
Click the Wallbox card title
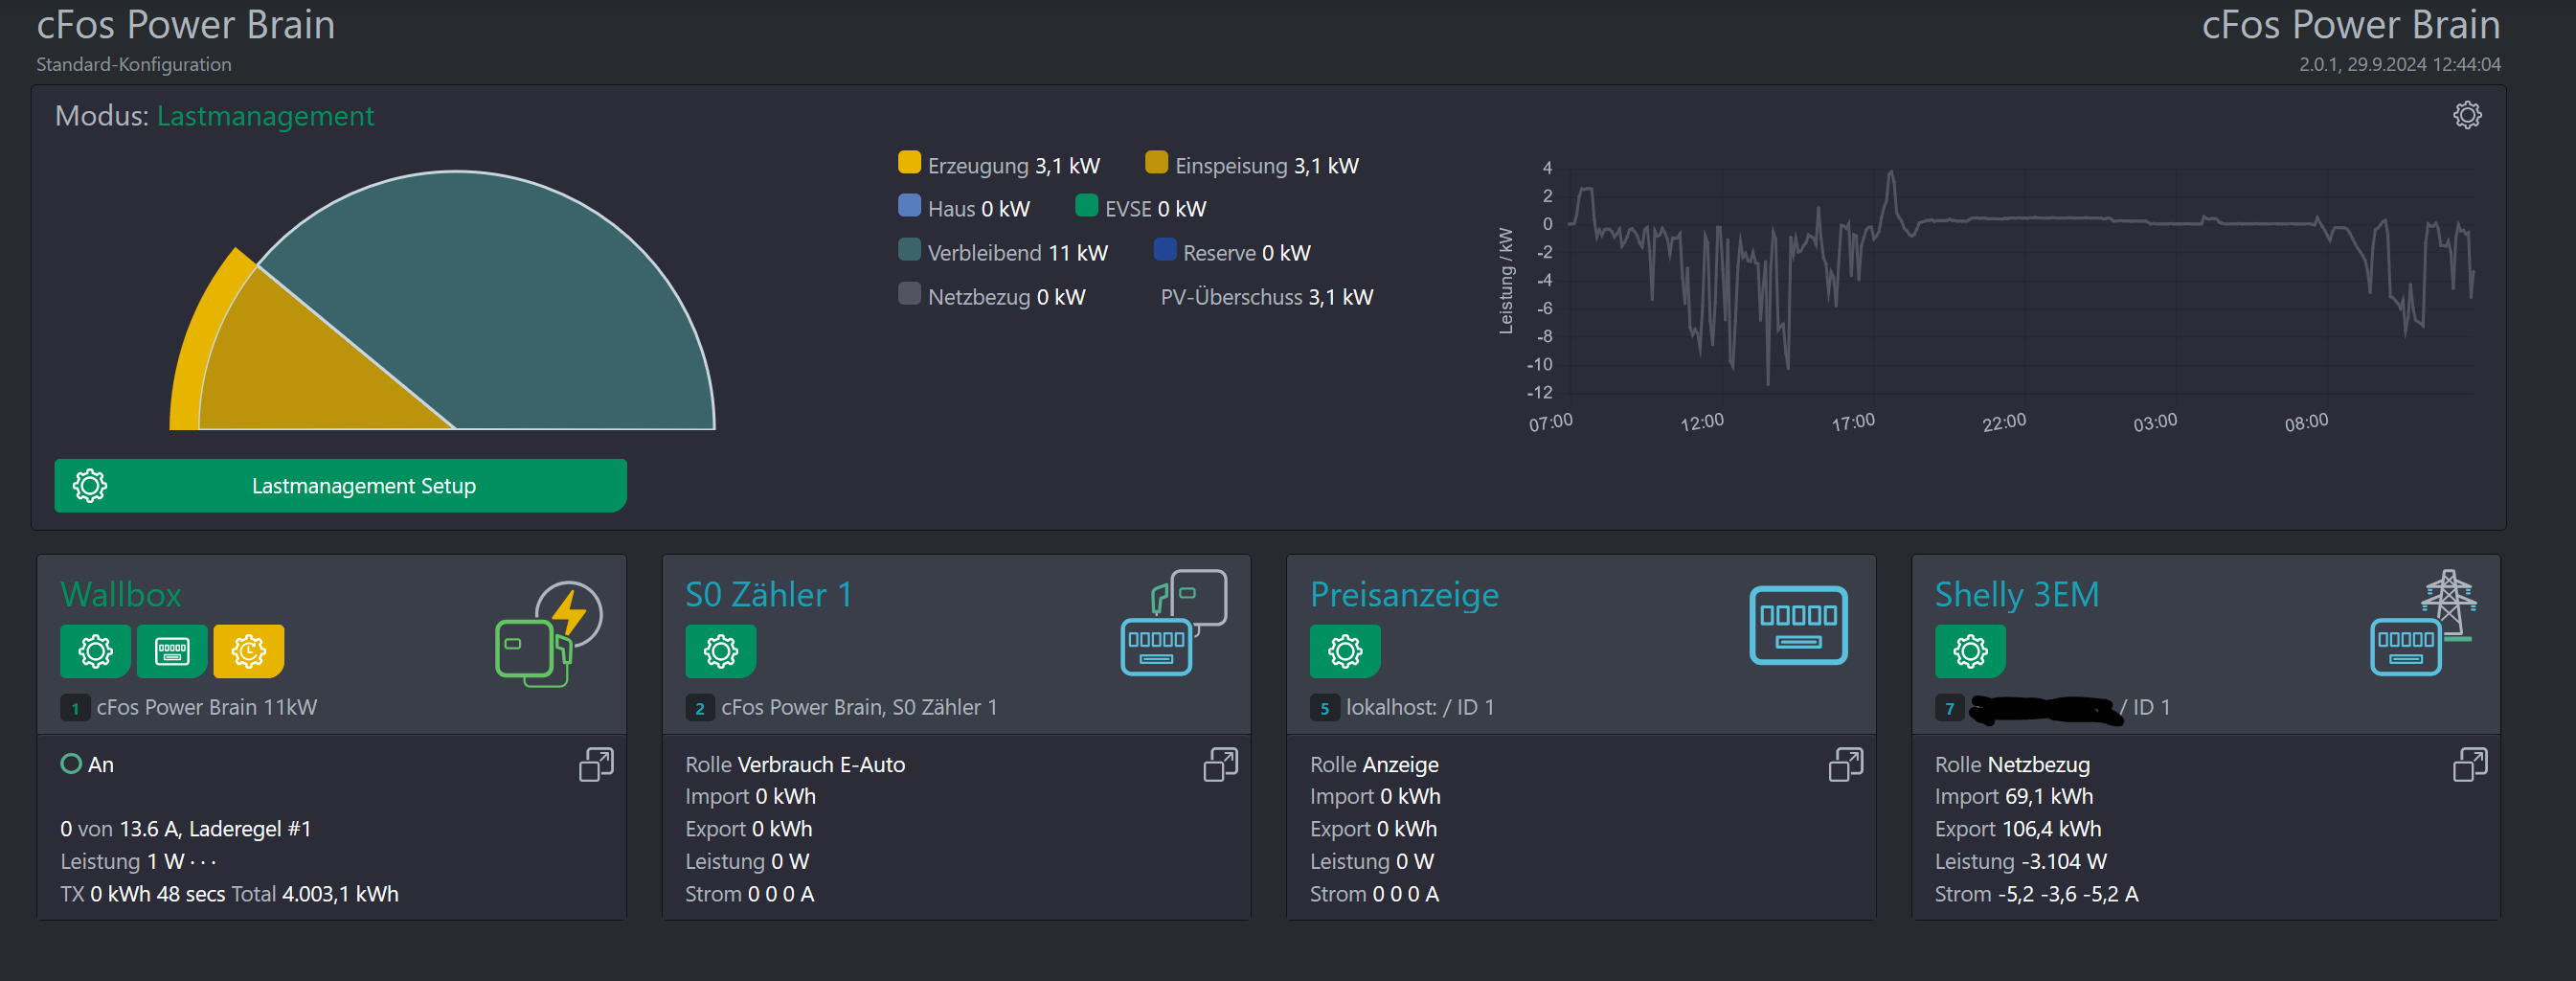coord(121,594)
